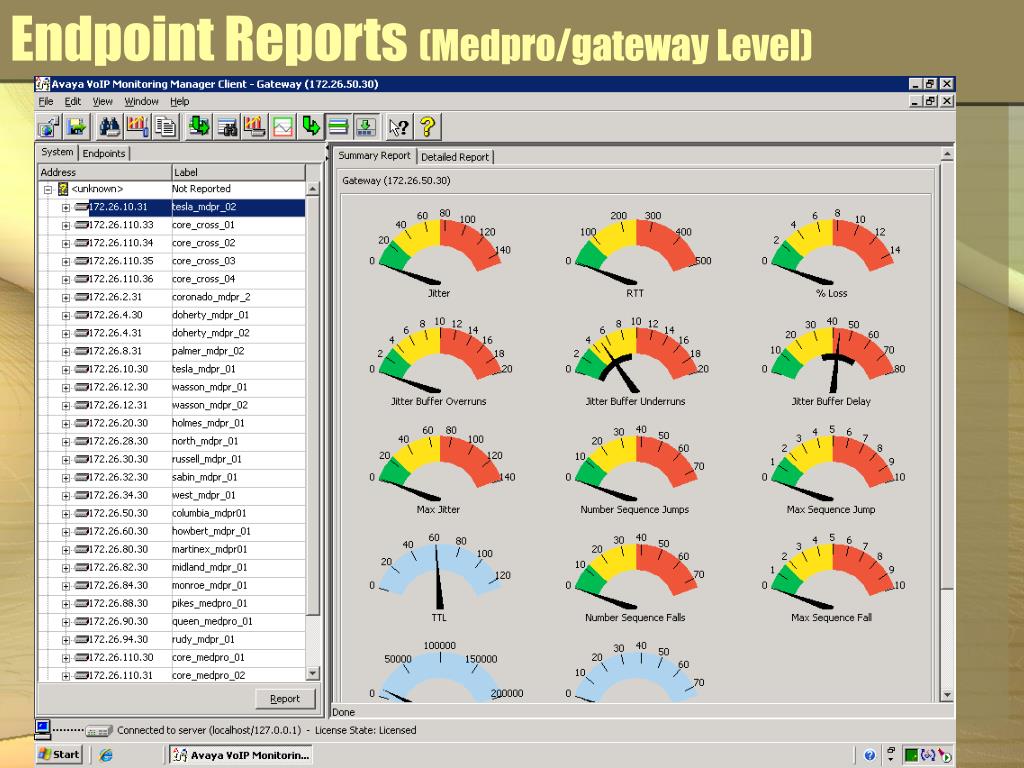Click the endpoint list scroll up arrow

(313, 189)
